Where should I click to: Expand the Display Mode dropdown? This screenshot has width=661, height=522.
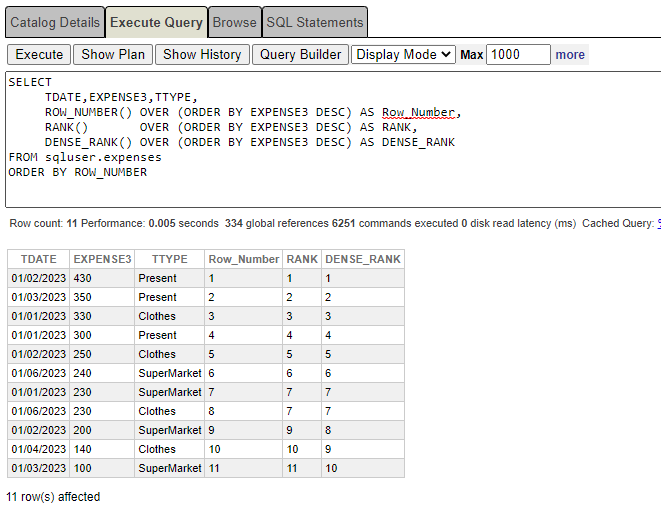pos(403,55)
